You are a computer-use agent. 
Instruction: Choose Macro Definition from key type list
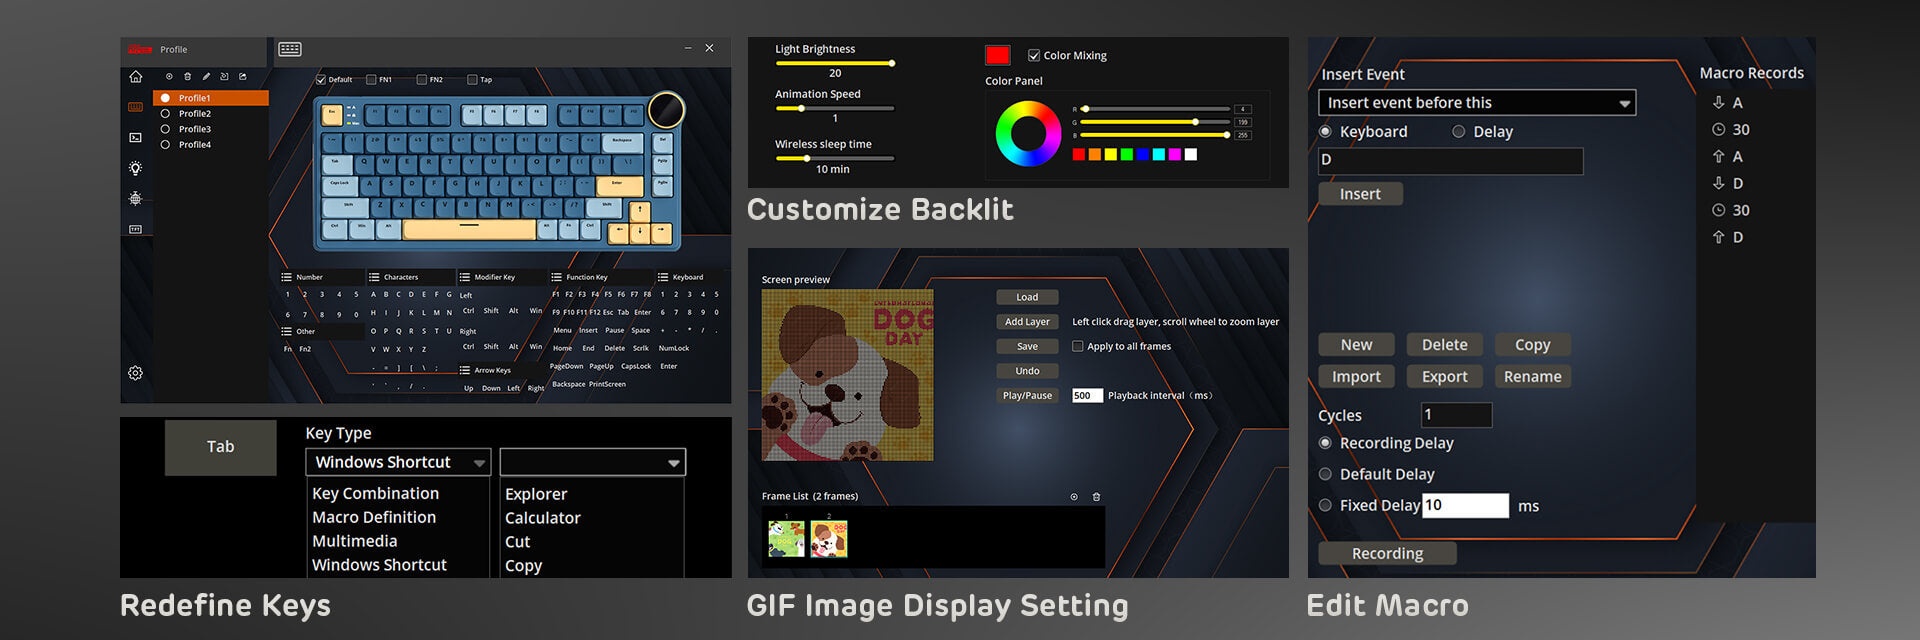click(x=374, y=517)
